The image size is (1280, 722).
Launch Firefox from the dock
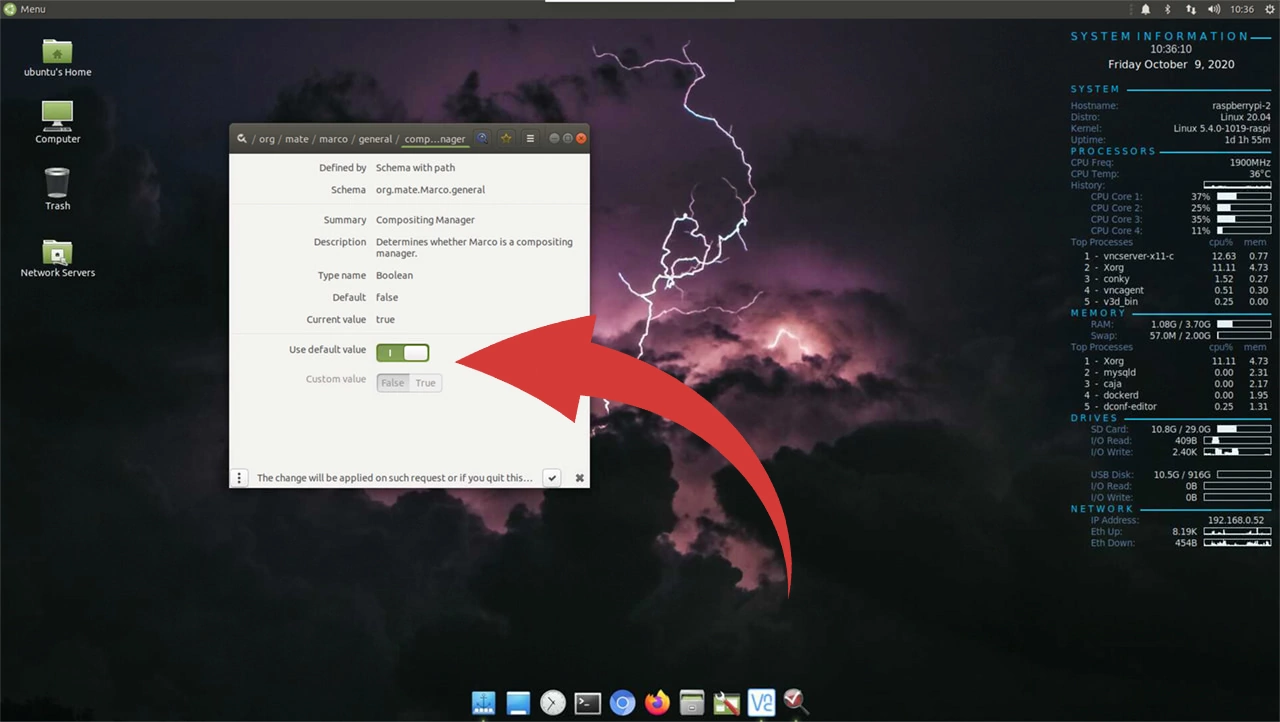click(x=657, y=703)
